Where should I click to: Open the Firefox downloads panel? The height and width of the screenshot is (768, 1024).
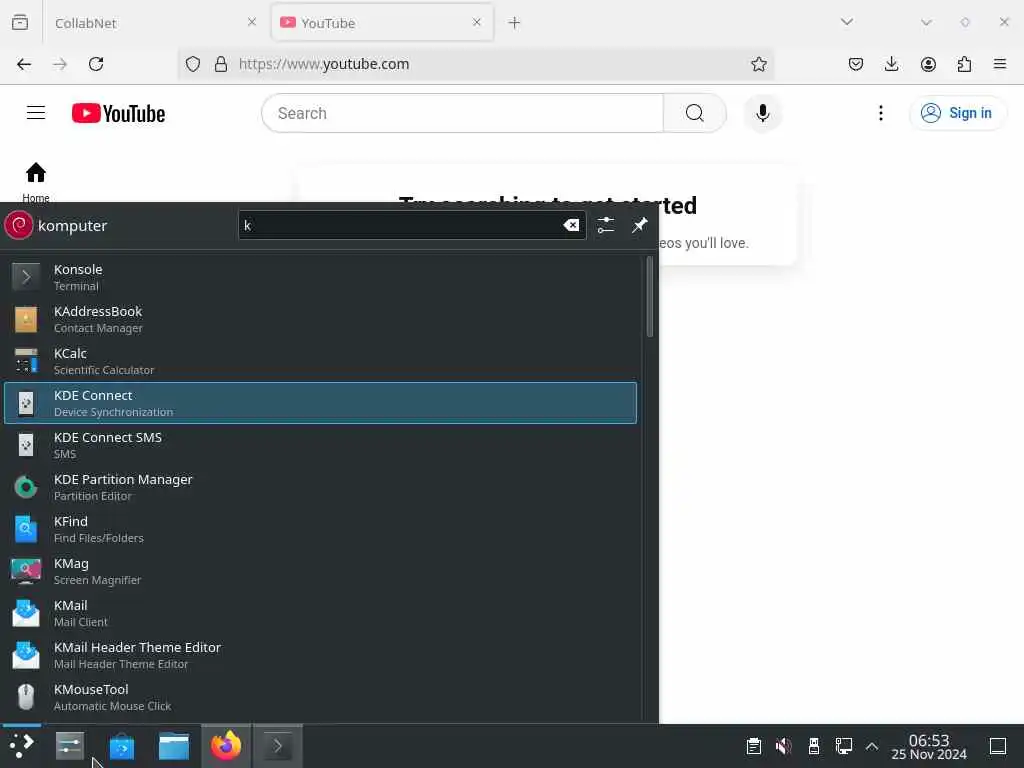coord(891,64)
